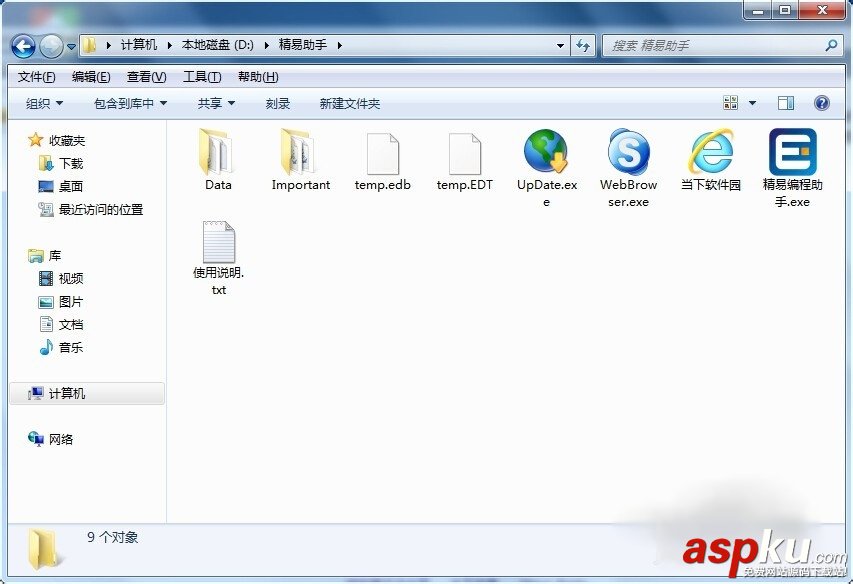
Task: Open the 编辑(E) menu
Action: (91, 77)
